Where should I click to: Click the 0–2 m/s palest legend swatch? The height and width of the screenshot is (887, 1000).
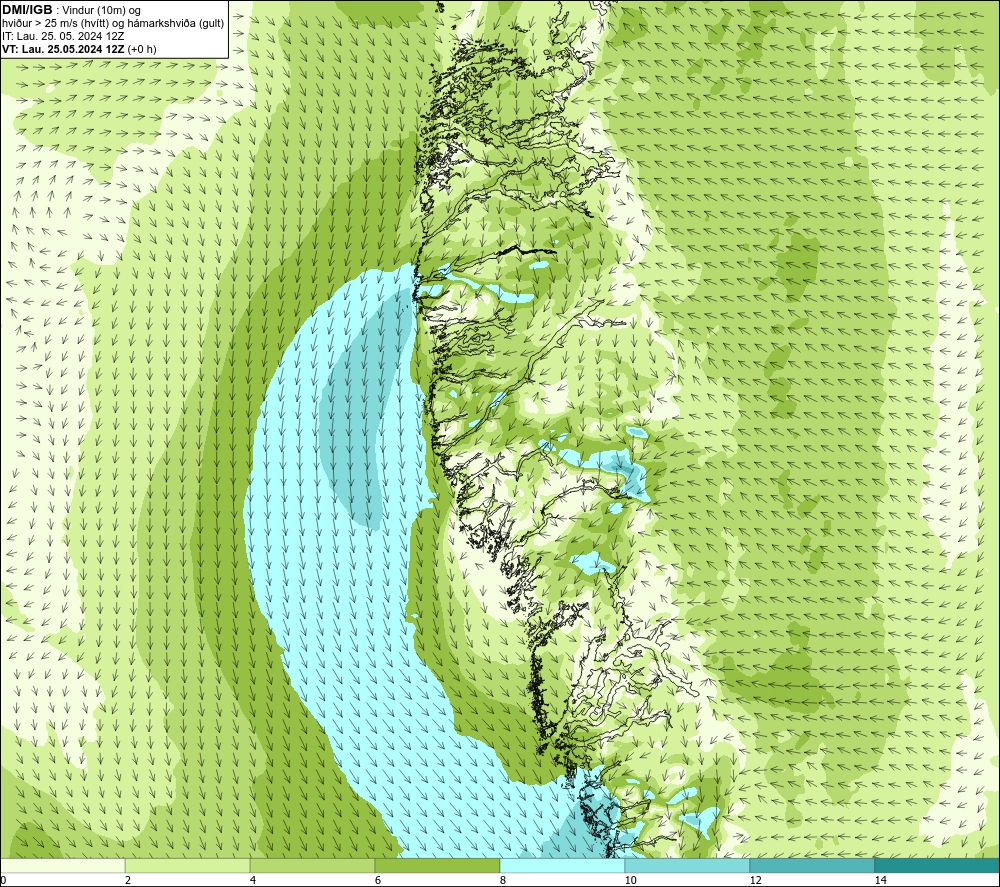pos(62,865)
